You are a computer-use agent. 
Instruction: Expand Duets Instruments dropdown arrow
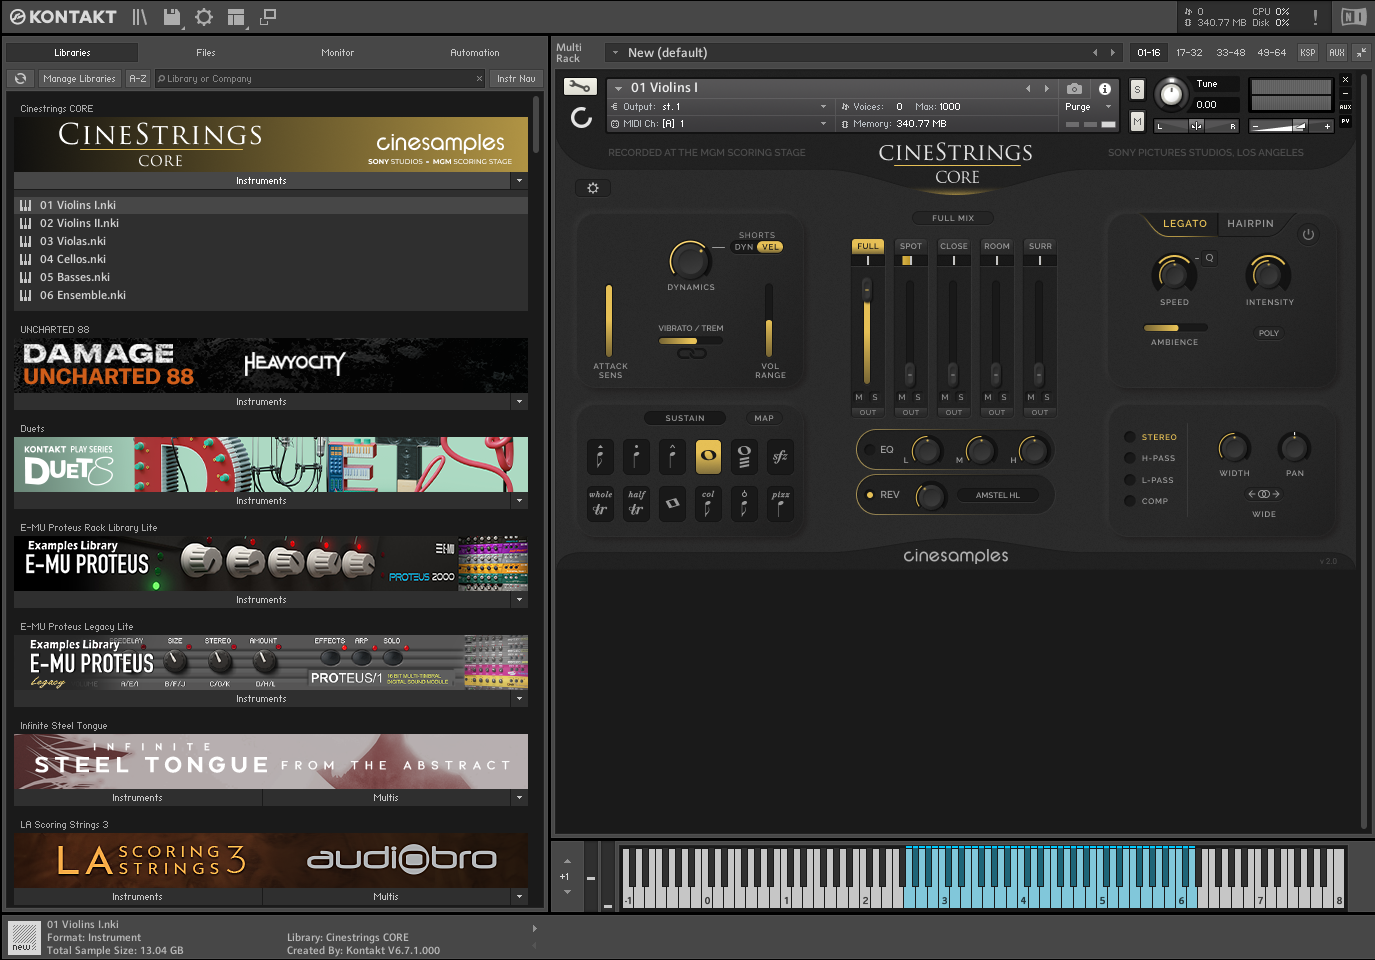pos(519,501)
